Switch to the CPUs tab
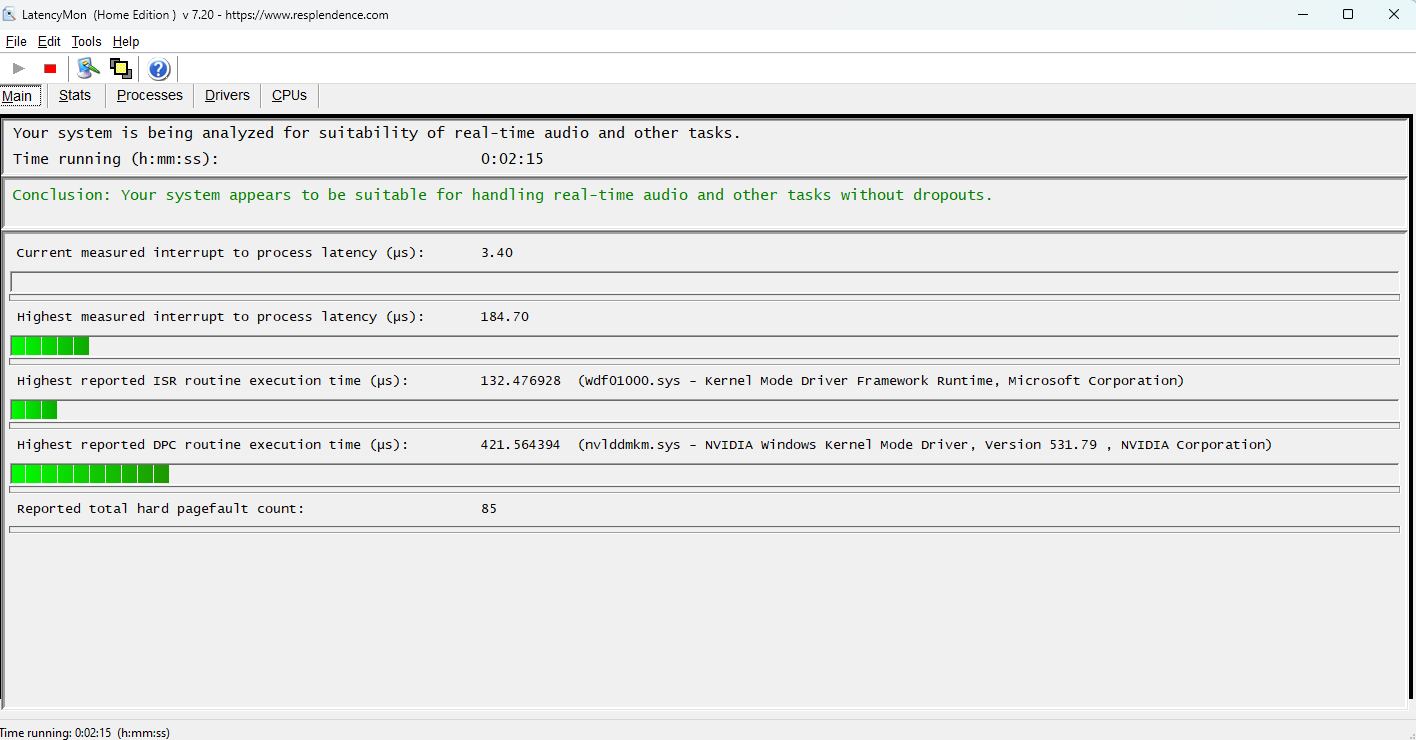The width and height of the screenshot is (1416, 740). coord(290,95)
